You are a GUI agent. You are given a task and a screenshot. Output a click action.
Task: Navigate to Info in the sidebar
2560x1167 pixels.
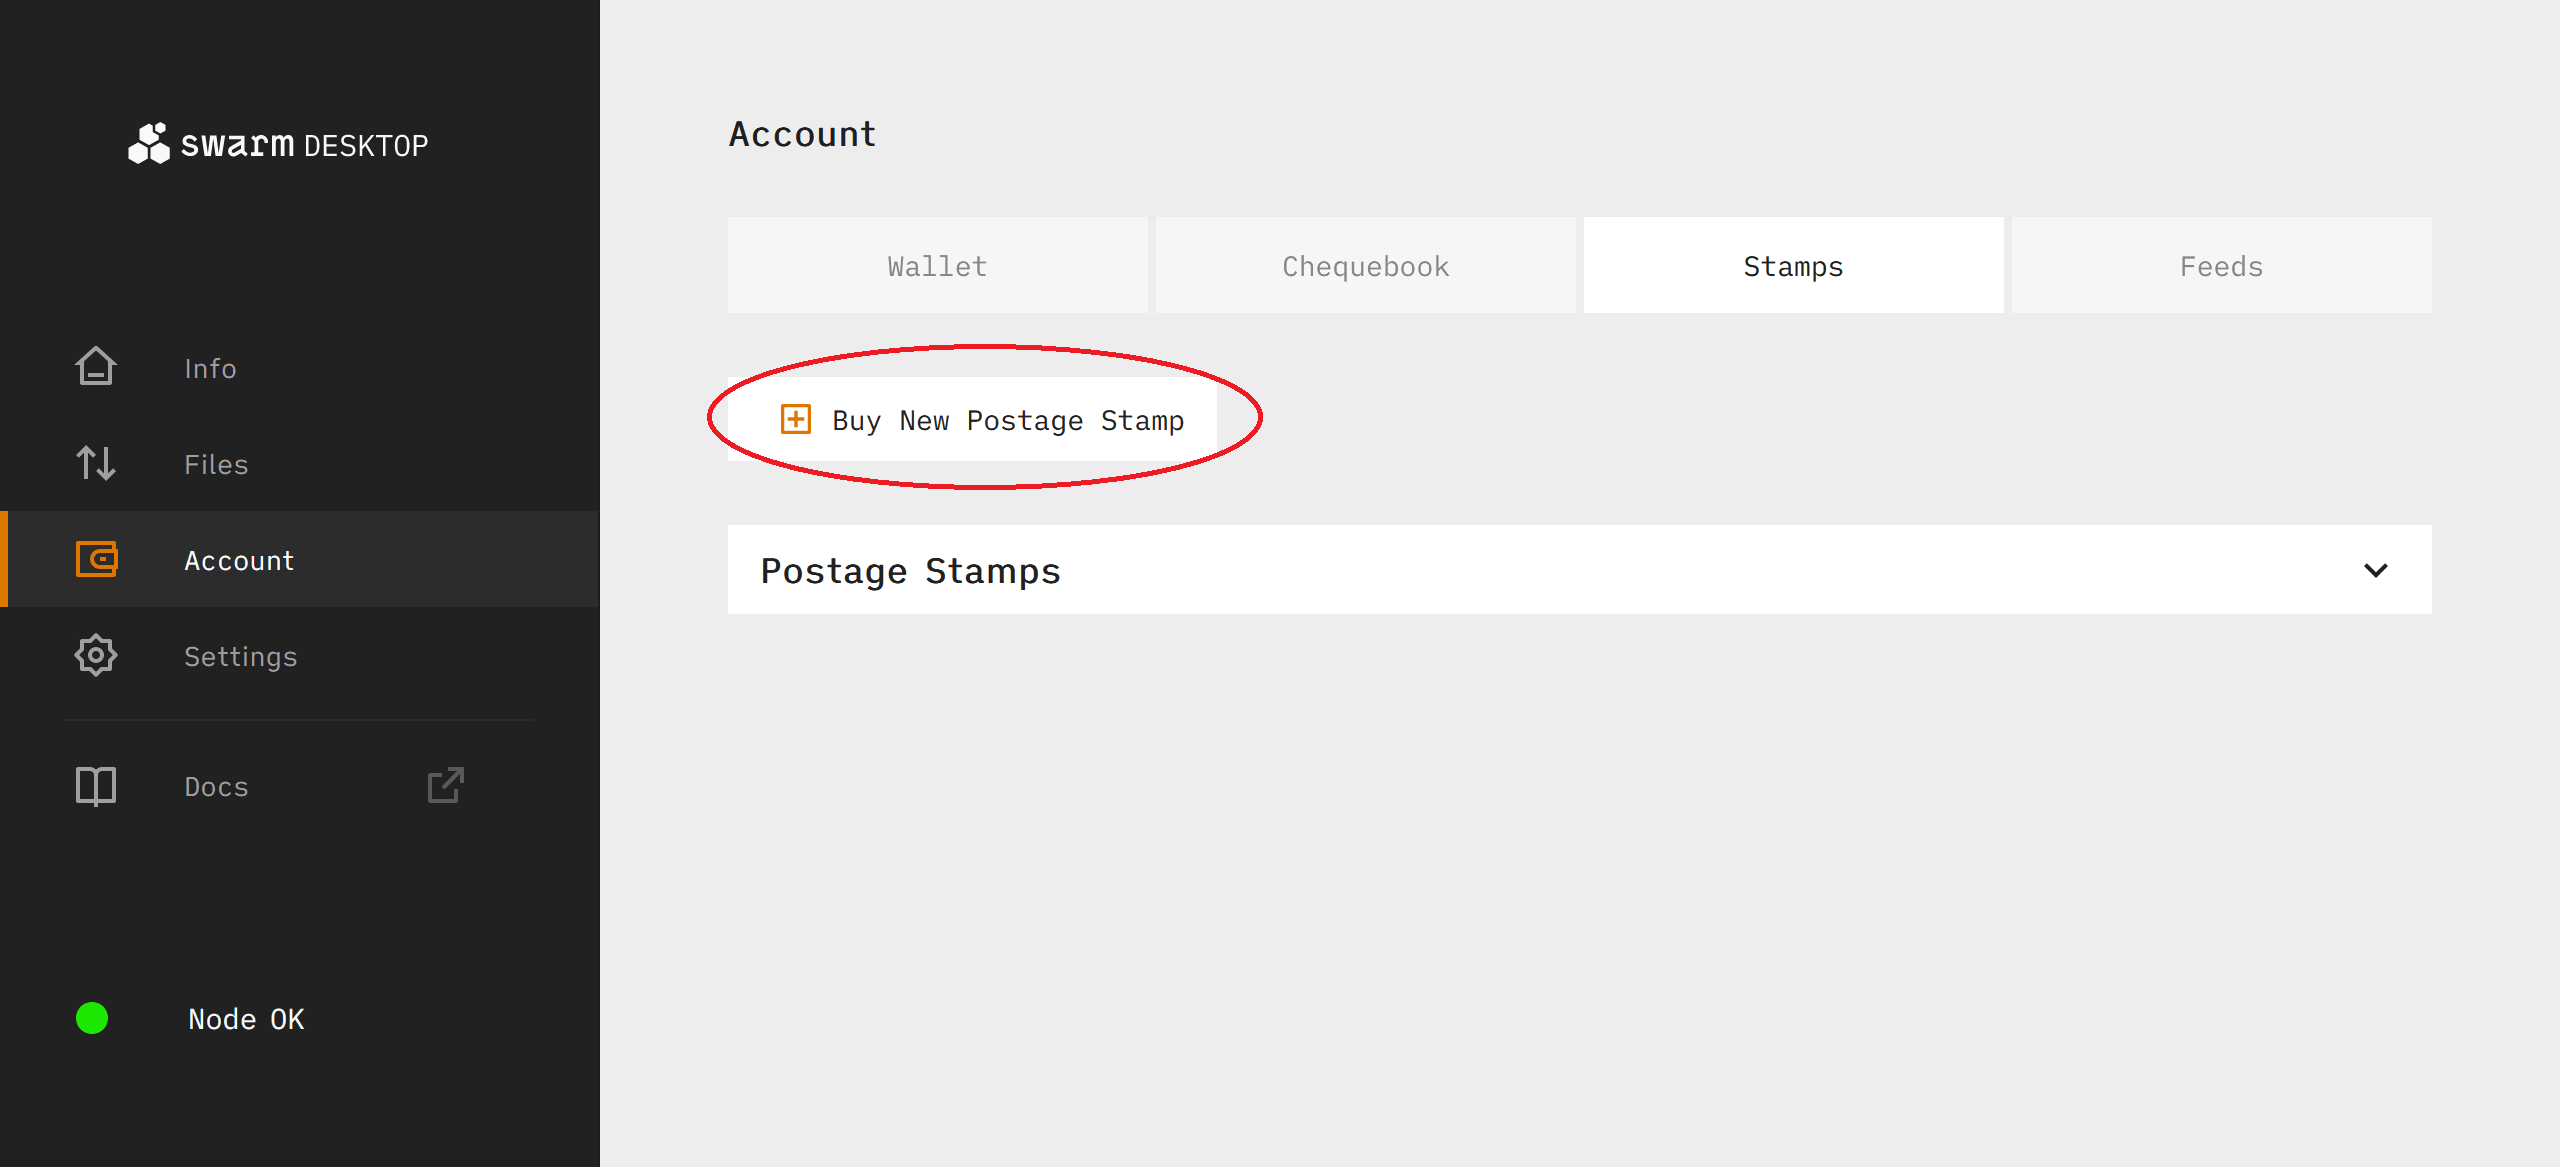click(x=210, y=368)
